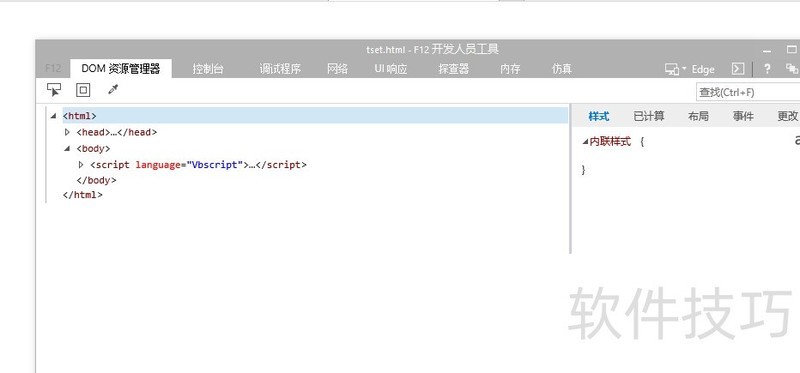Activate the select element tool icon
The width and height of the screenshot is (800, 373).
click(x=54, y=90)
